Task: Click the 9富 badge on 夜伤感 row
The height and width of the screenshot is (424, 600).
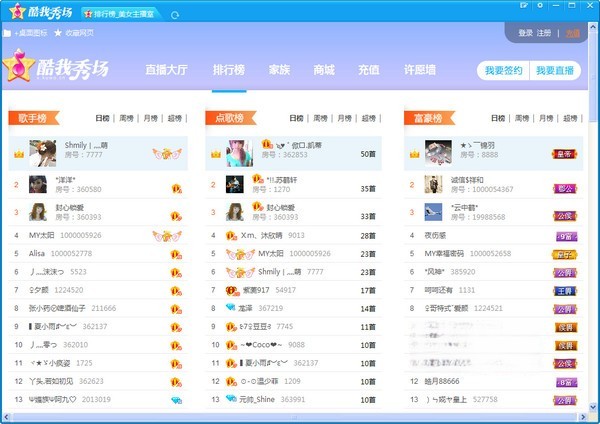Action: (x=566, y=236)
